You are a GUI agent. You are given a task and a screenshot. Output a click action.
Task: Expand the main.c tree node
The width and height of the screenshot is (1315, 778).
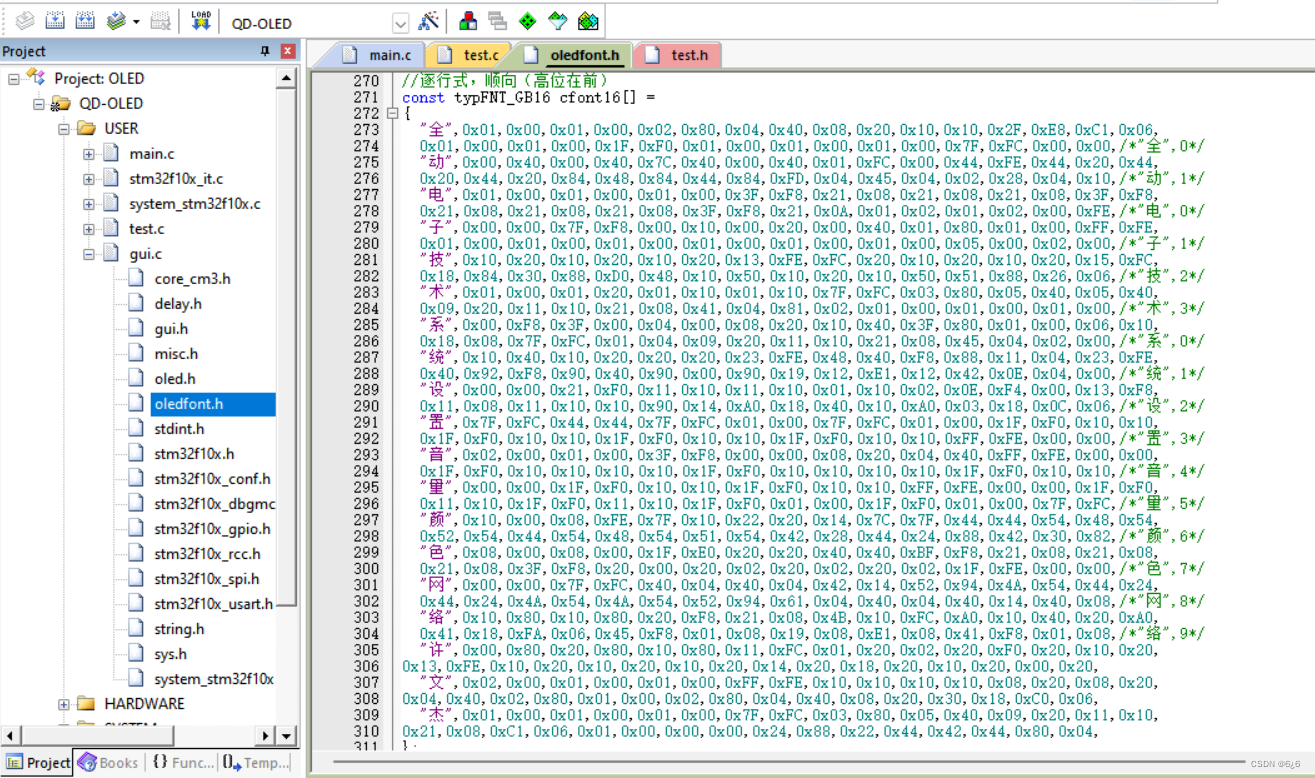89,153
